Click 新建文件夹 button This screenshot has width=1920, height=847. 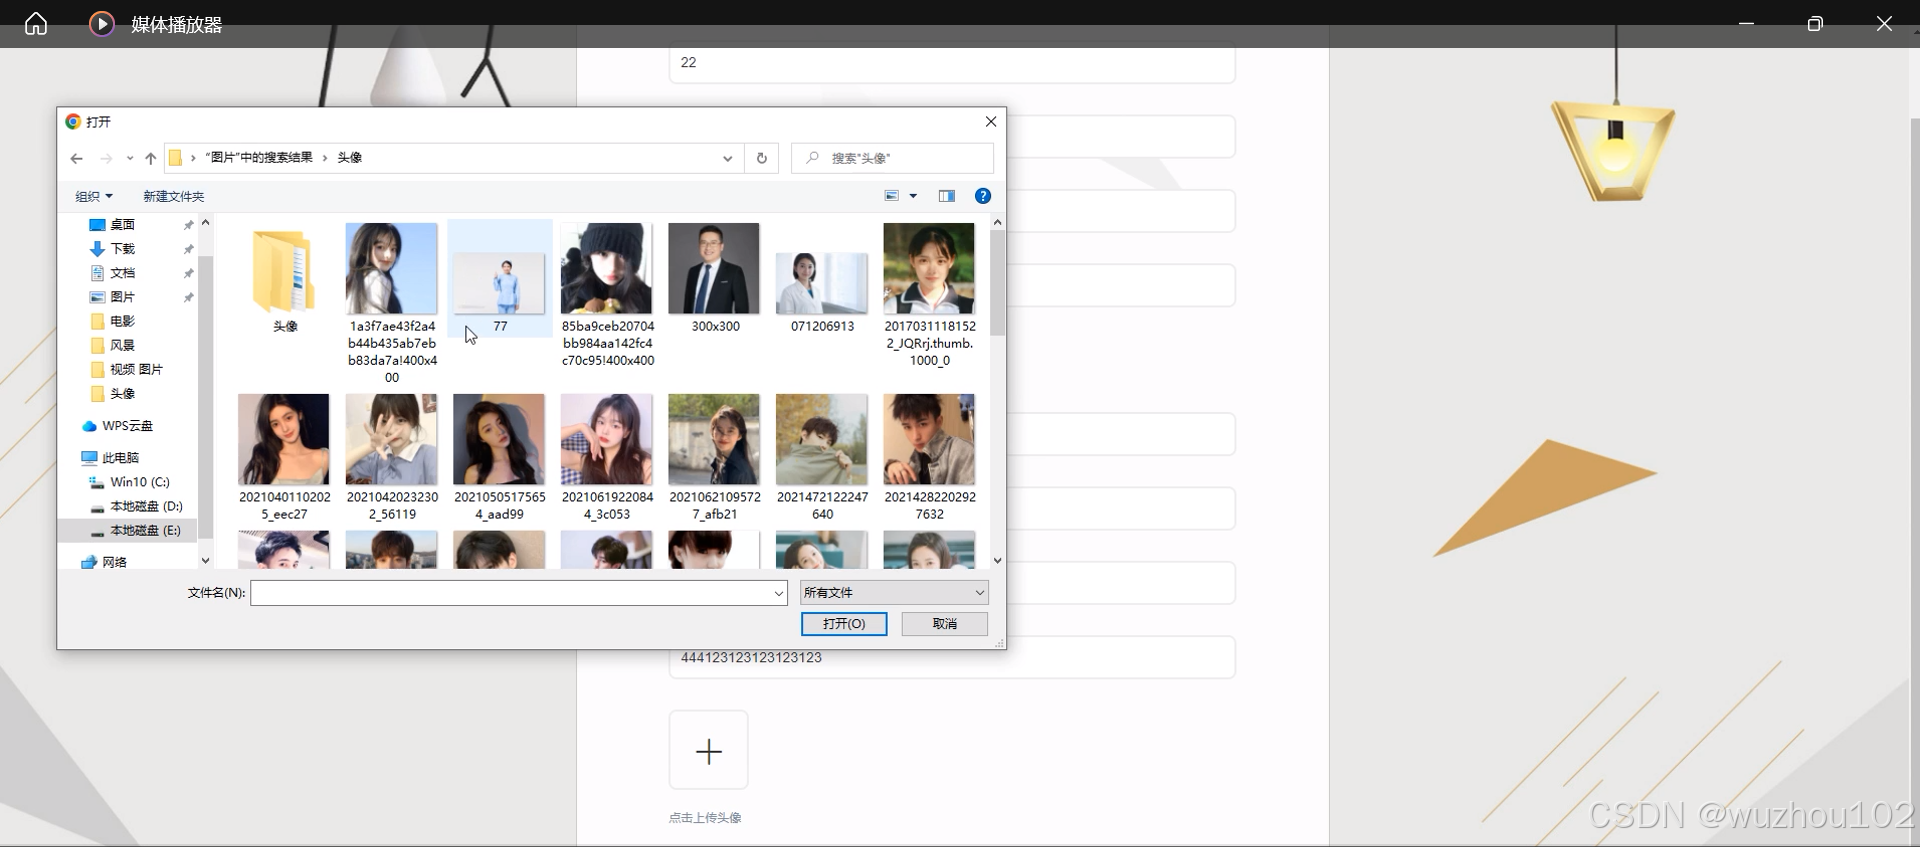(x=174, y=196)
